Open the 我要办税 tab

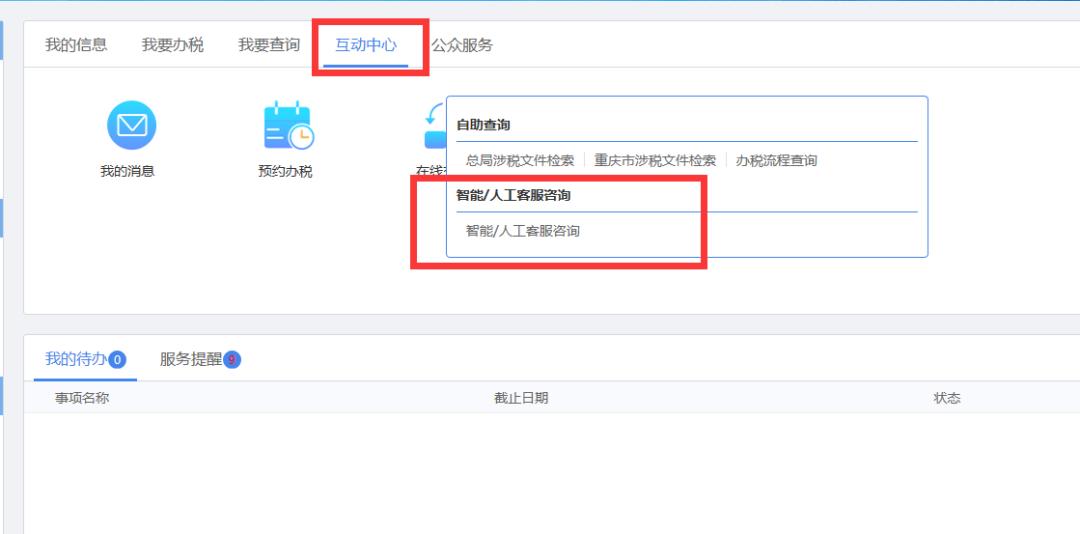point(172,45)
